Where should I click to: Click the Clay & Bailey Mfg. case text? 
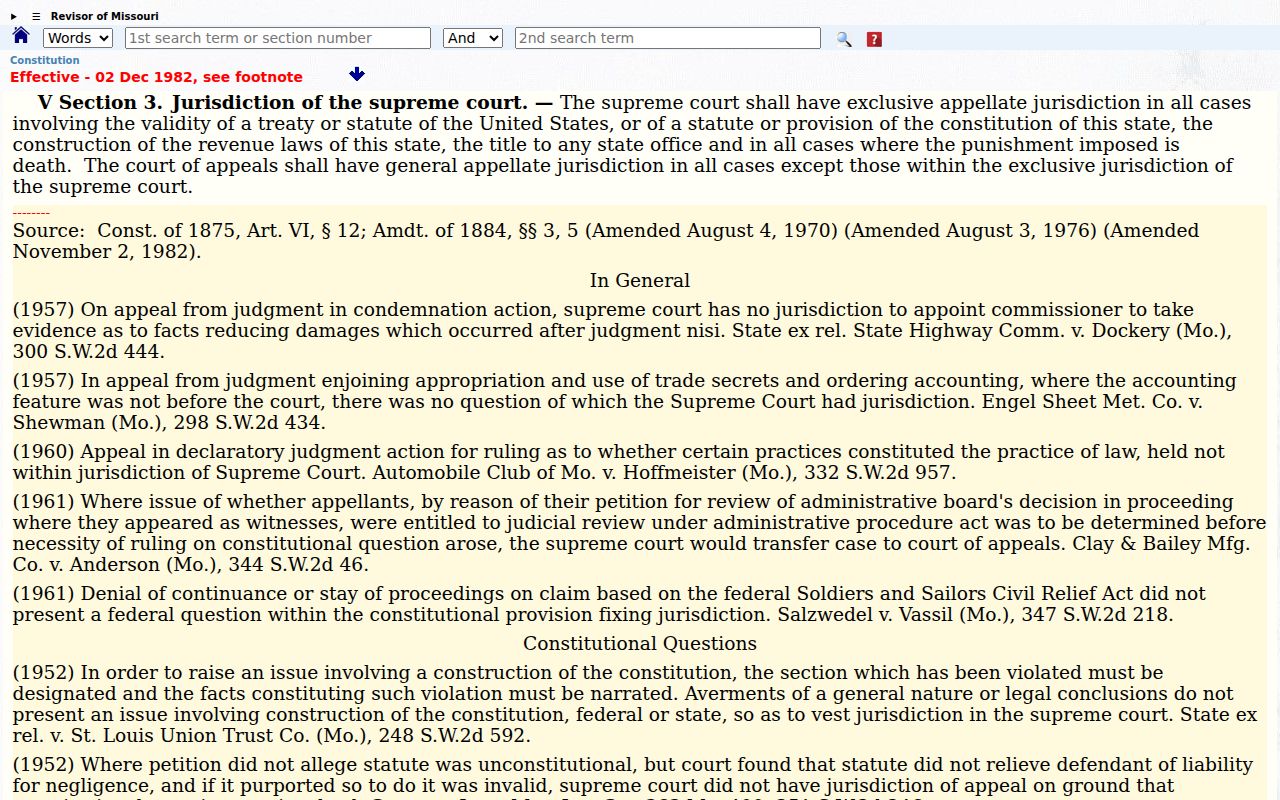pos(640,533)
